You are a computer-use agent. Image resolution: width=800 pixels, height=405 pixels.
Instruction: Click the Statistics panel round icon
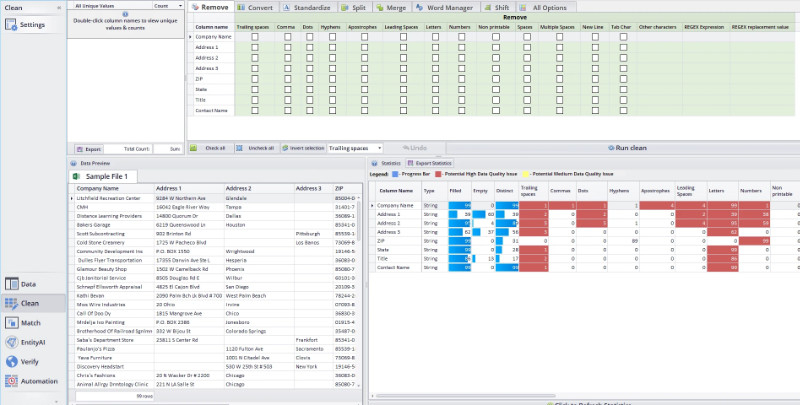tap(374, 163)
